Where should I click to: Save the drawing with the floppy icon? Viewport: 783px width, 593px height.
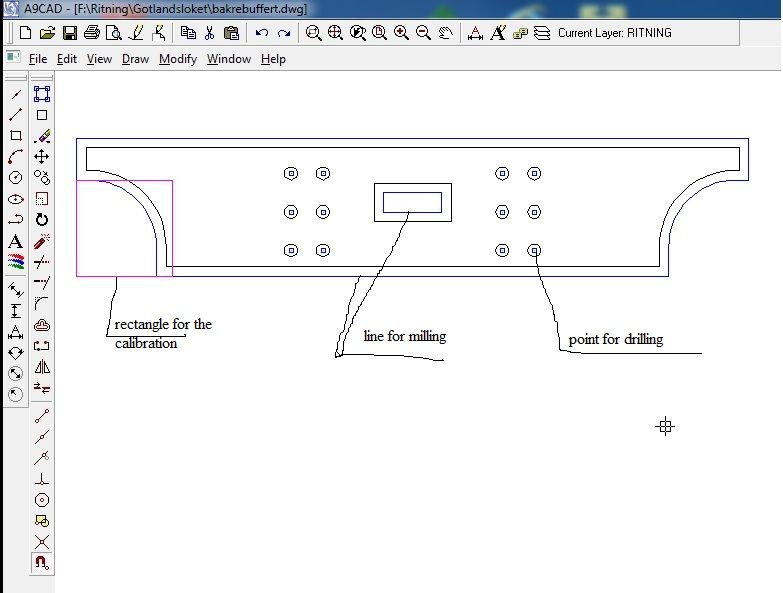pyautogui.click(x=69, y=33)
